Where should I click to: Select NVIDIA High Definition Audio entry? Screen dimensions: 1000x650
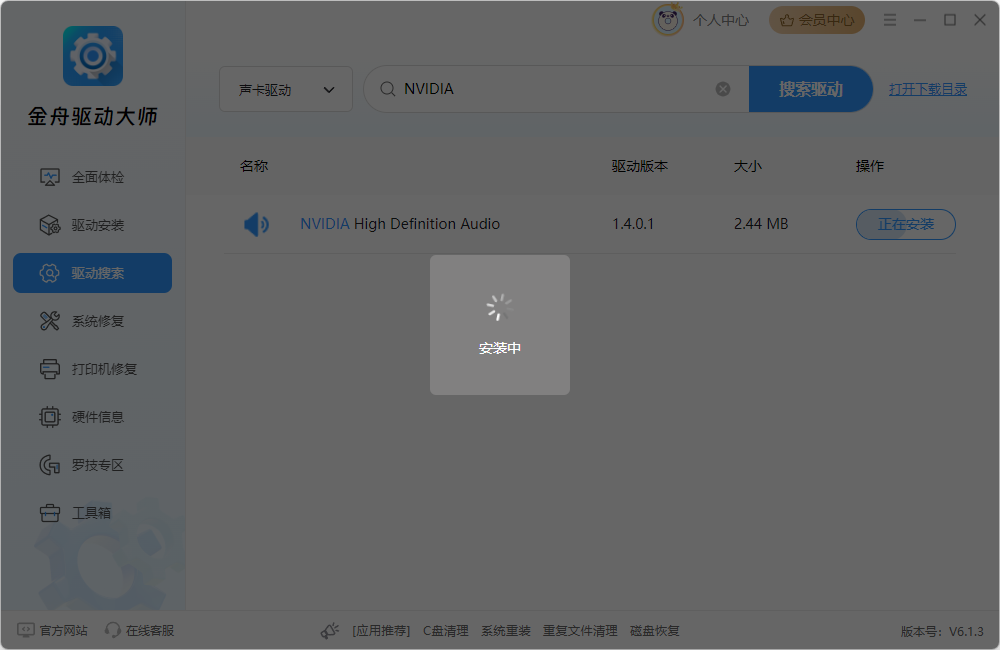coord(400,224)
